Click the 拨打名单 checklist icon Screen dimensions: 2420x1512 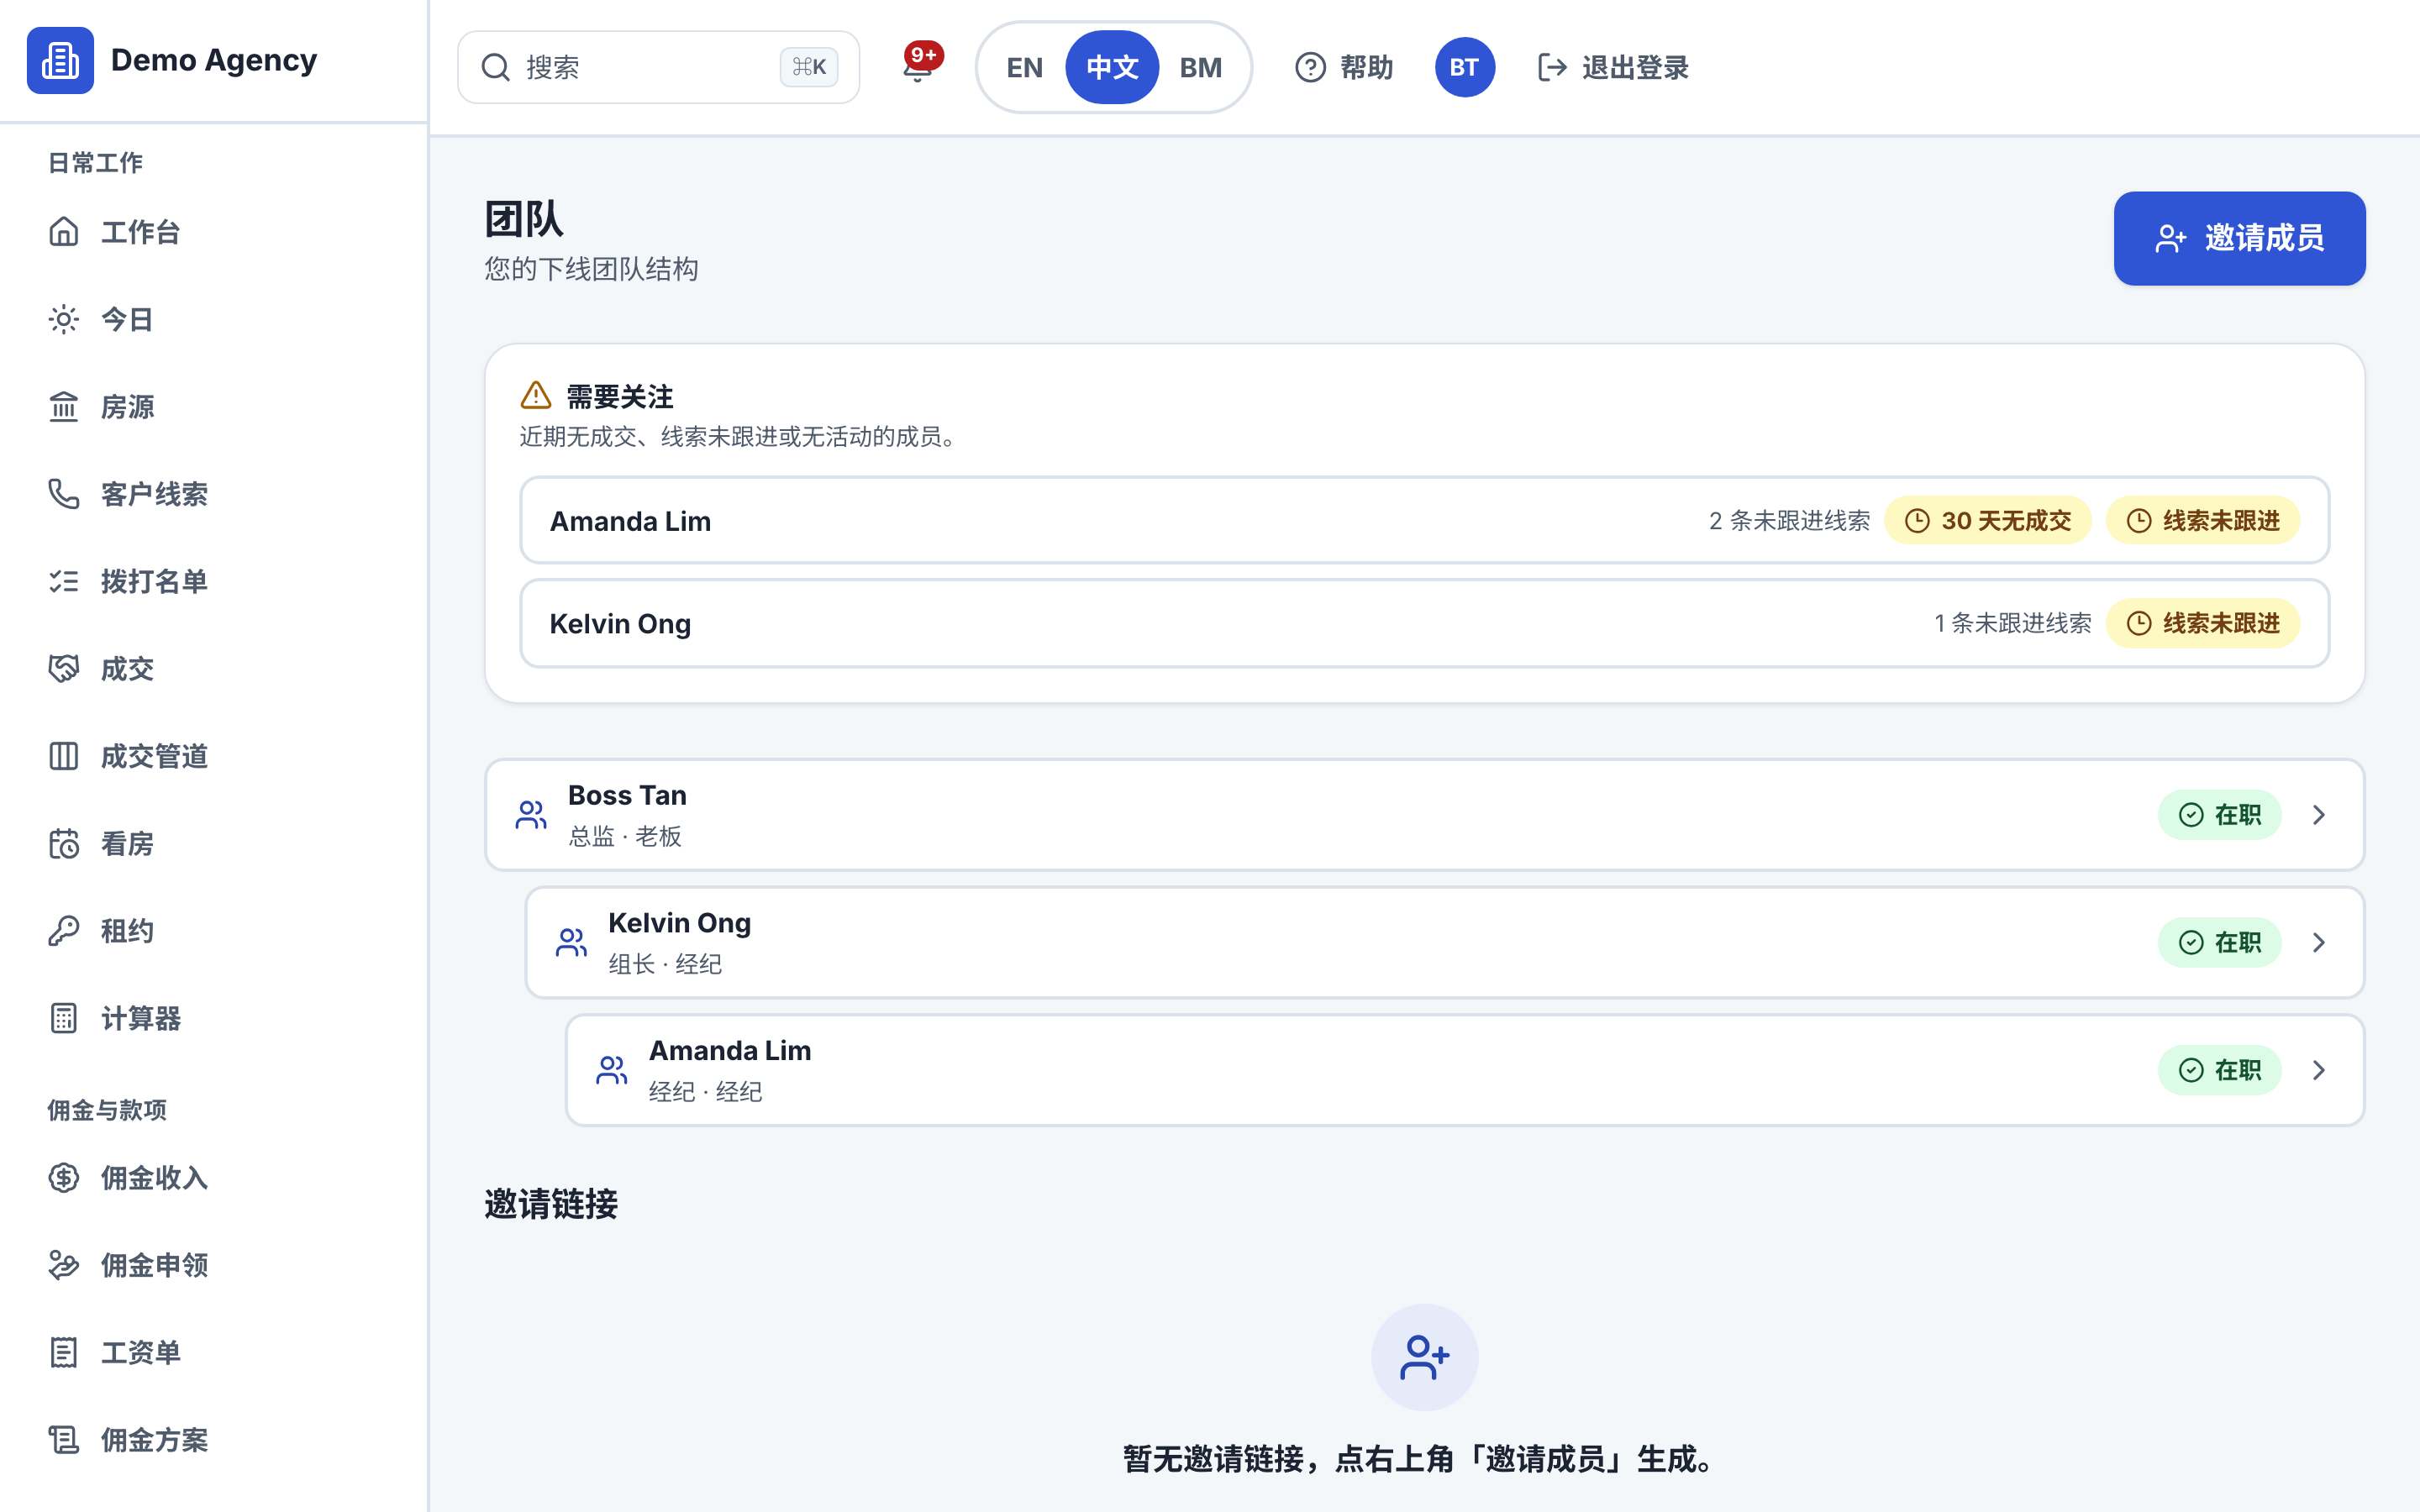pyautogui.click(x=64, y=581)
